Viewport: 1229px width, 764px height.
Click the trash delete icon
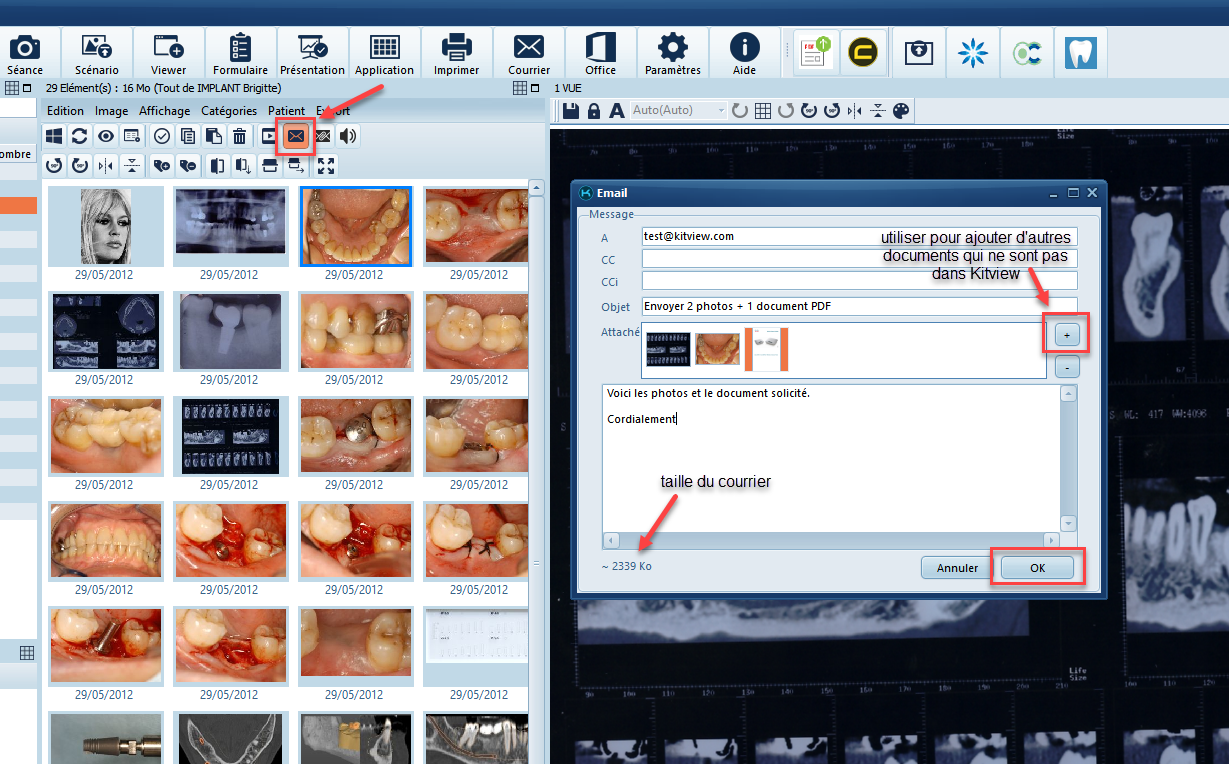click(x=240, y=136)
